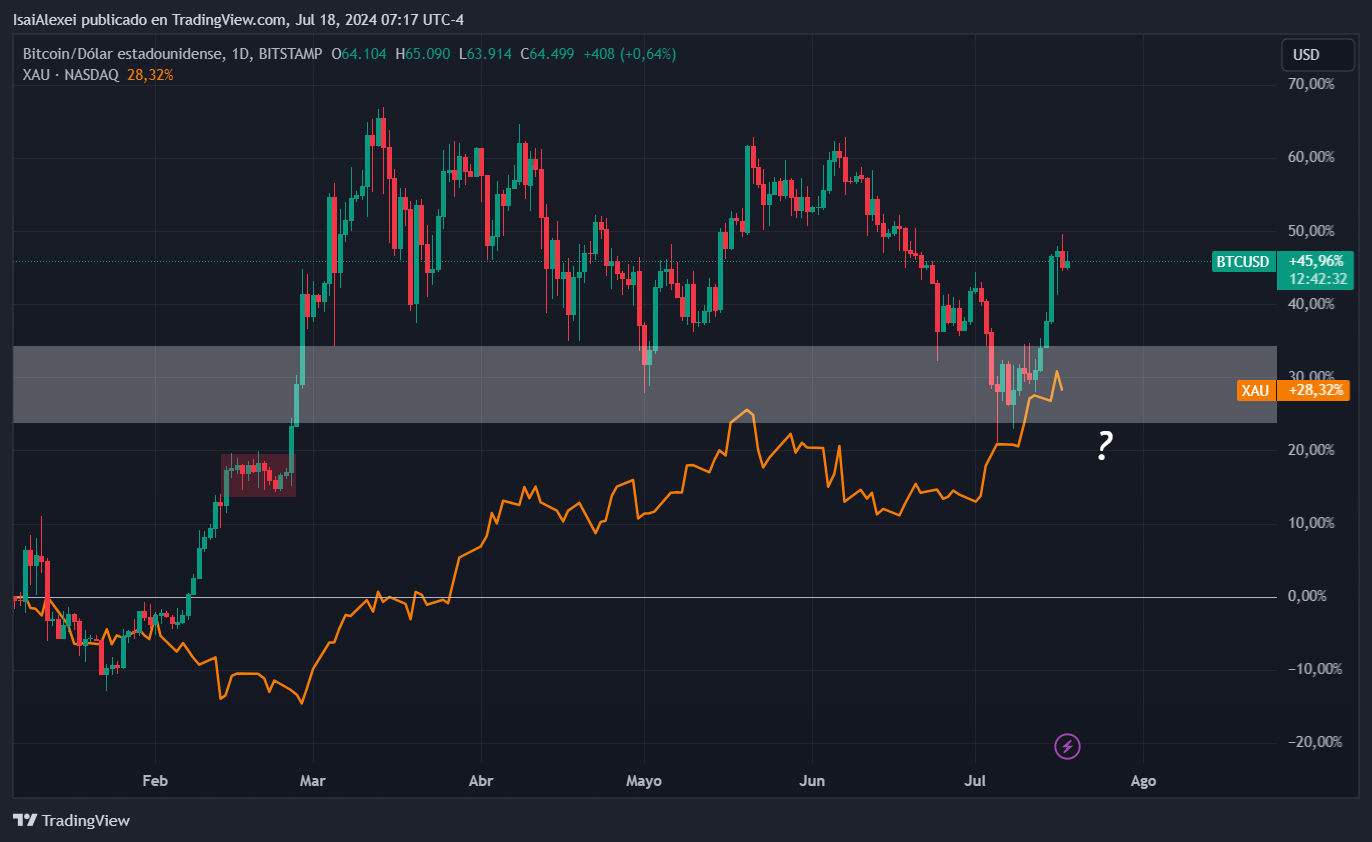The image size is (1372, 842).
Task: Click the closing price C64.499 value
Action: point(547,54)
